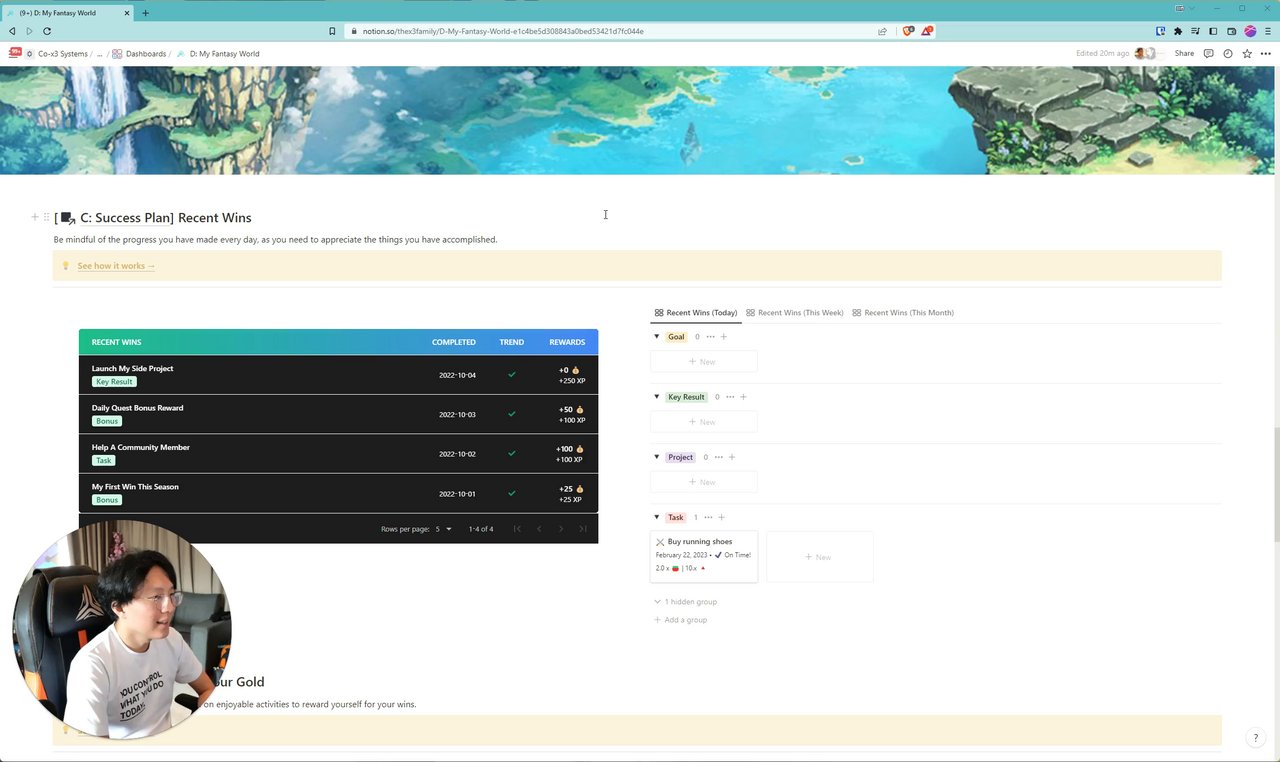Open the Notion help question mark button
Image resolution: width=1280 pixels, height=762 pixels.
point(1256,738)
